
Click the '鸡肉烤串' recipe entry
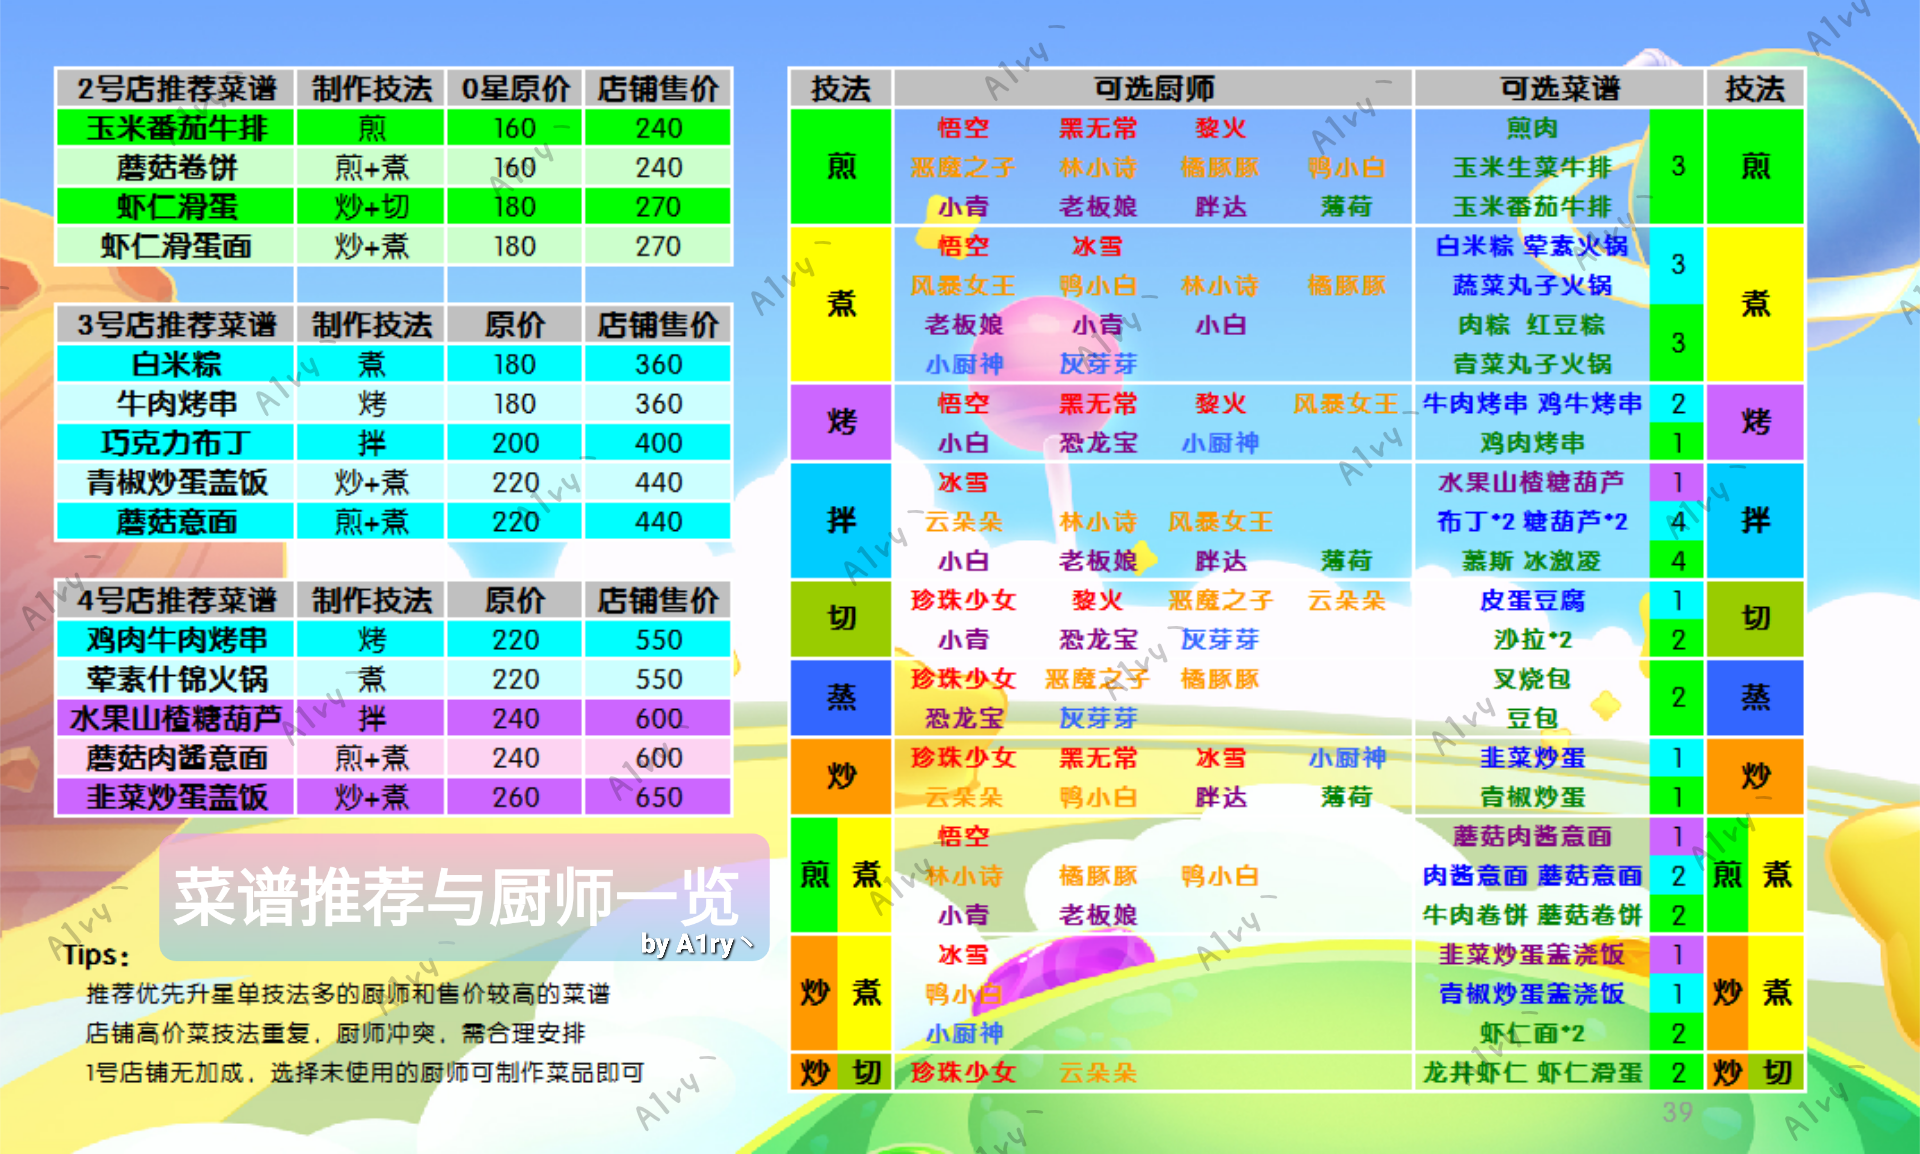tap(1532, 442)
